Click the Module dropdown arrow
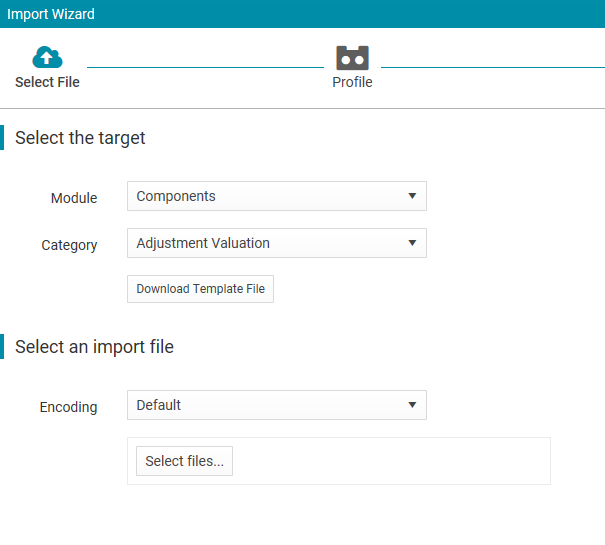 tap(412, 196)
